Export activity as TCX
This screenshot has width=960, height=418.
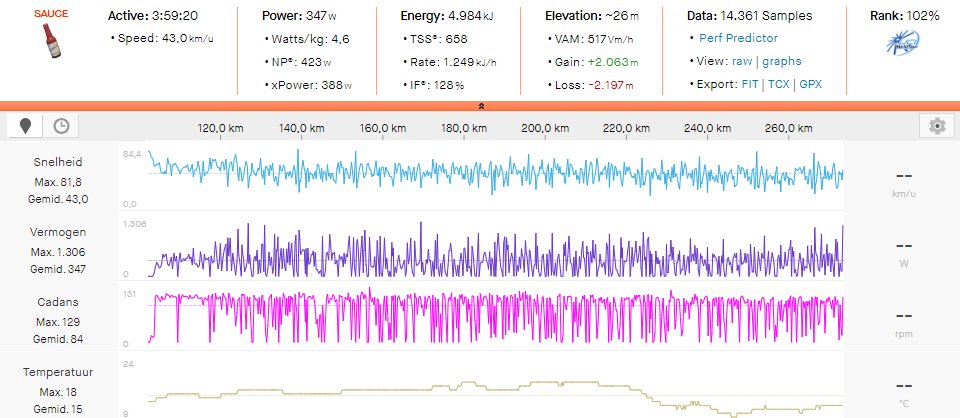pos(778,84)
